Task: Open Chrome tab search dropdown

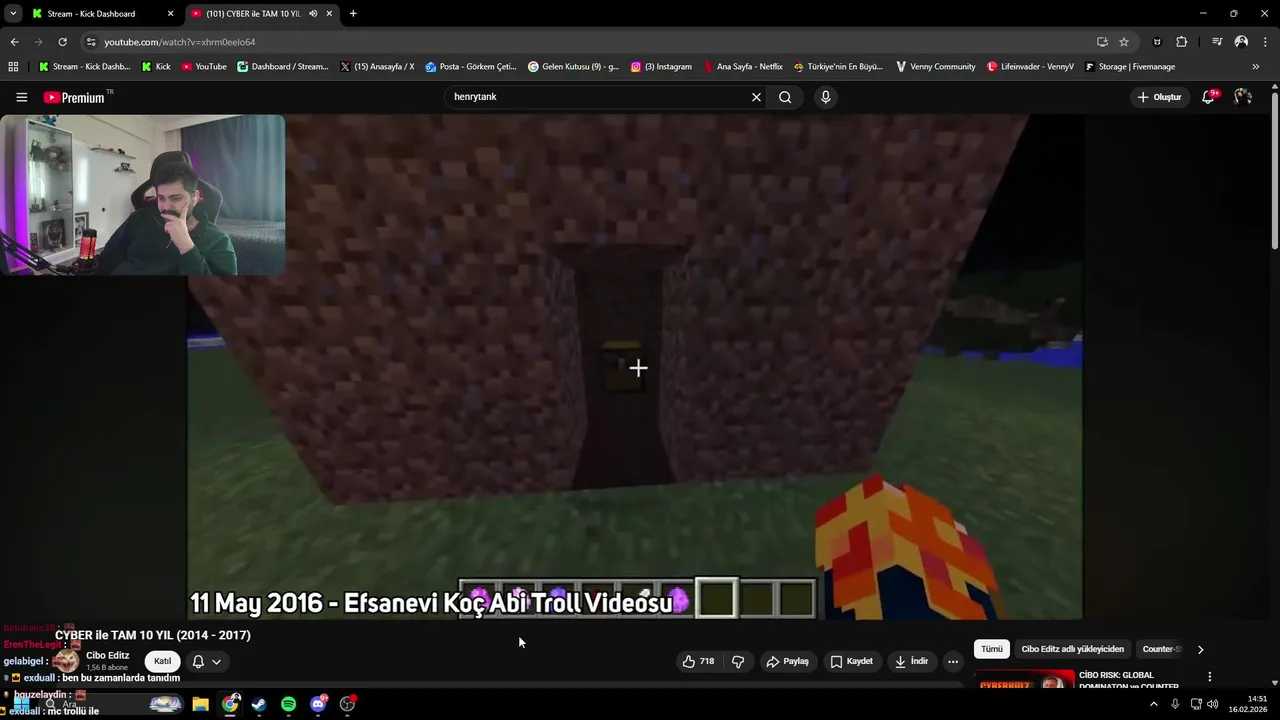Action: (x=12, y=14)
